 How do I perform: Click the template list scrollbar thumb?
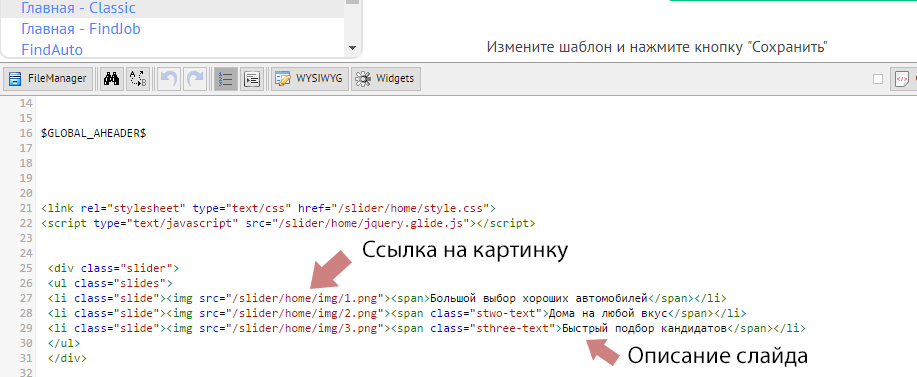[352, 2]
